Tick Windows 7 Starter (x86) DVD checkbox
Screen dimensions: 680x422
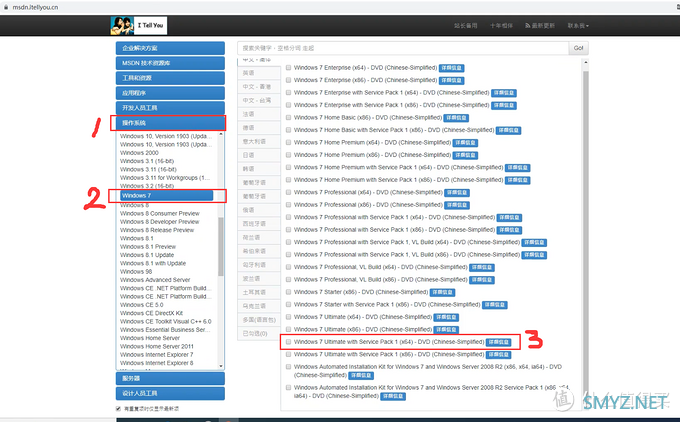(x=288, y=292)
